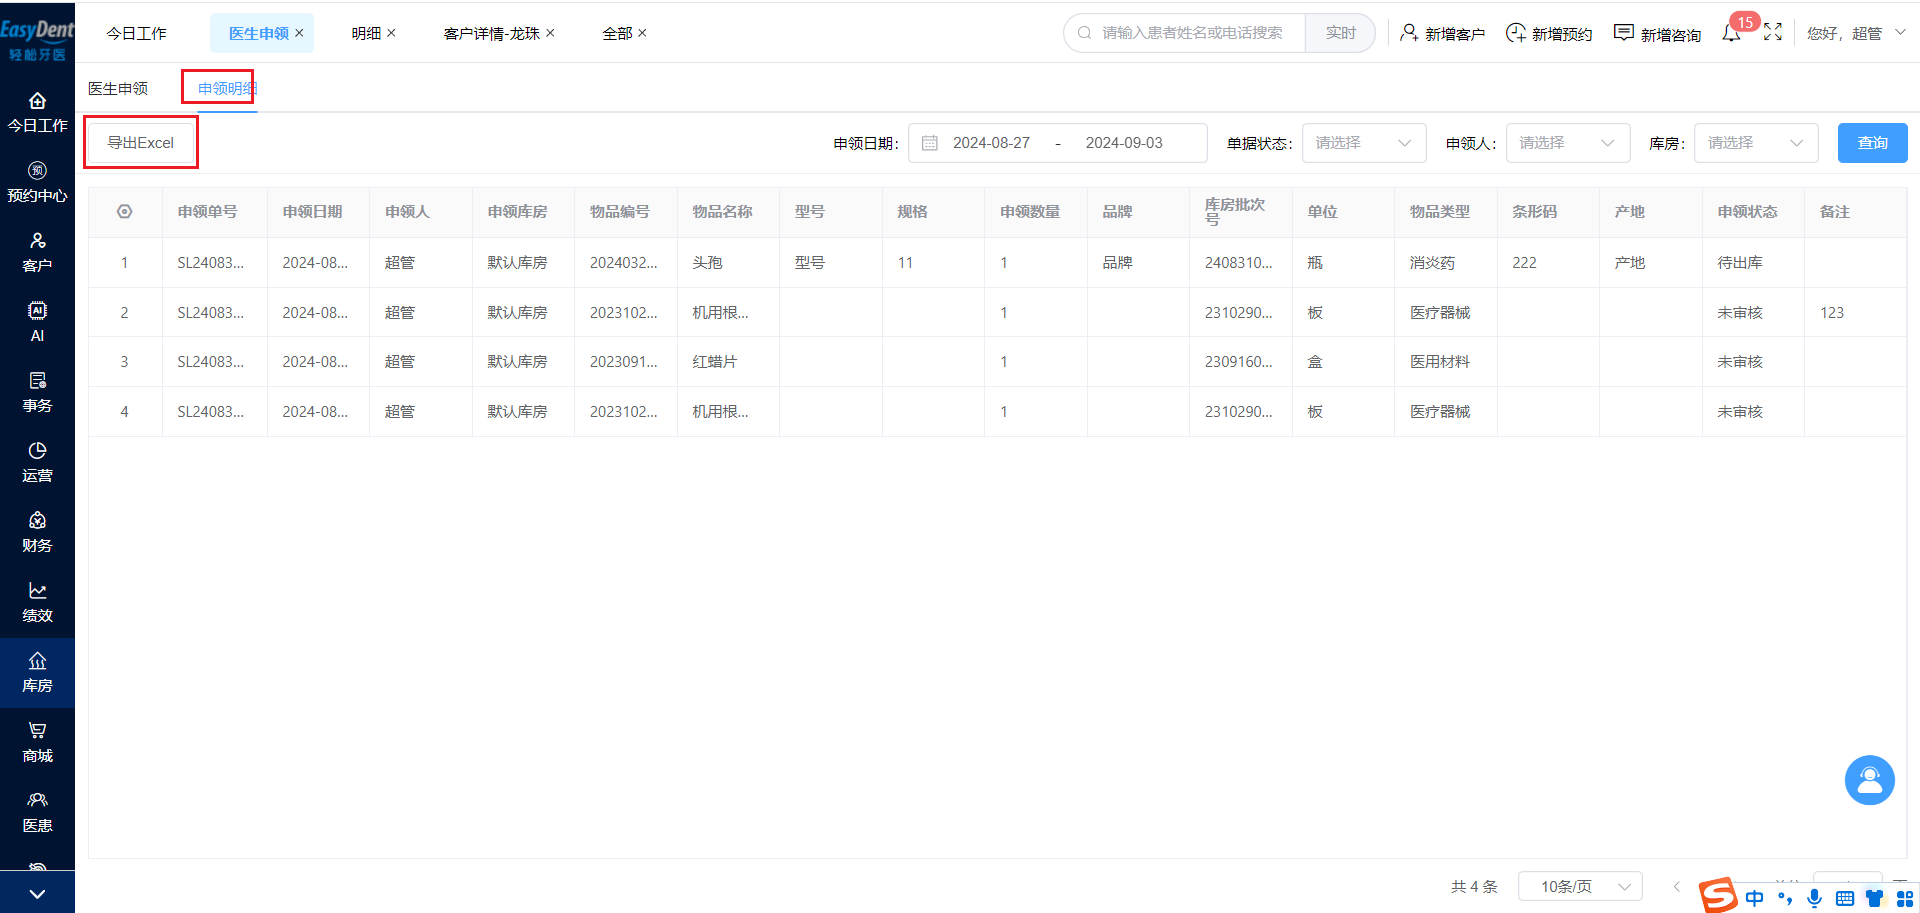Screen dimensions: 1920x913
Task: Toggle Sogou 中 Chinese/English mode
Action: pos(1754,898)
